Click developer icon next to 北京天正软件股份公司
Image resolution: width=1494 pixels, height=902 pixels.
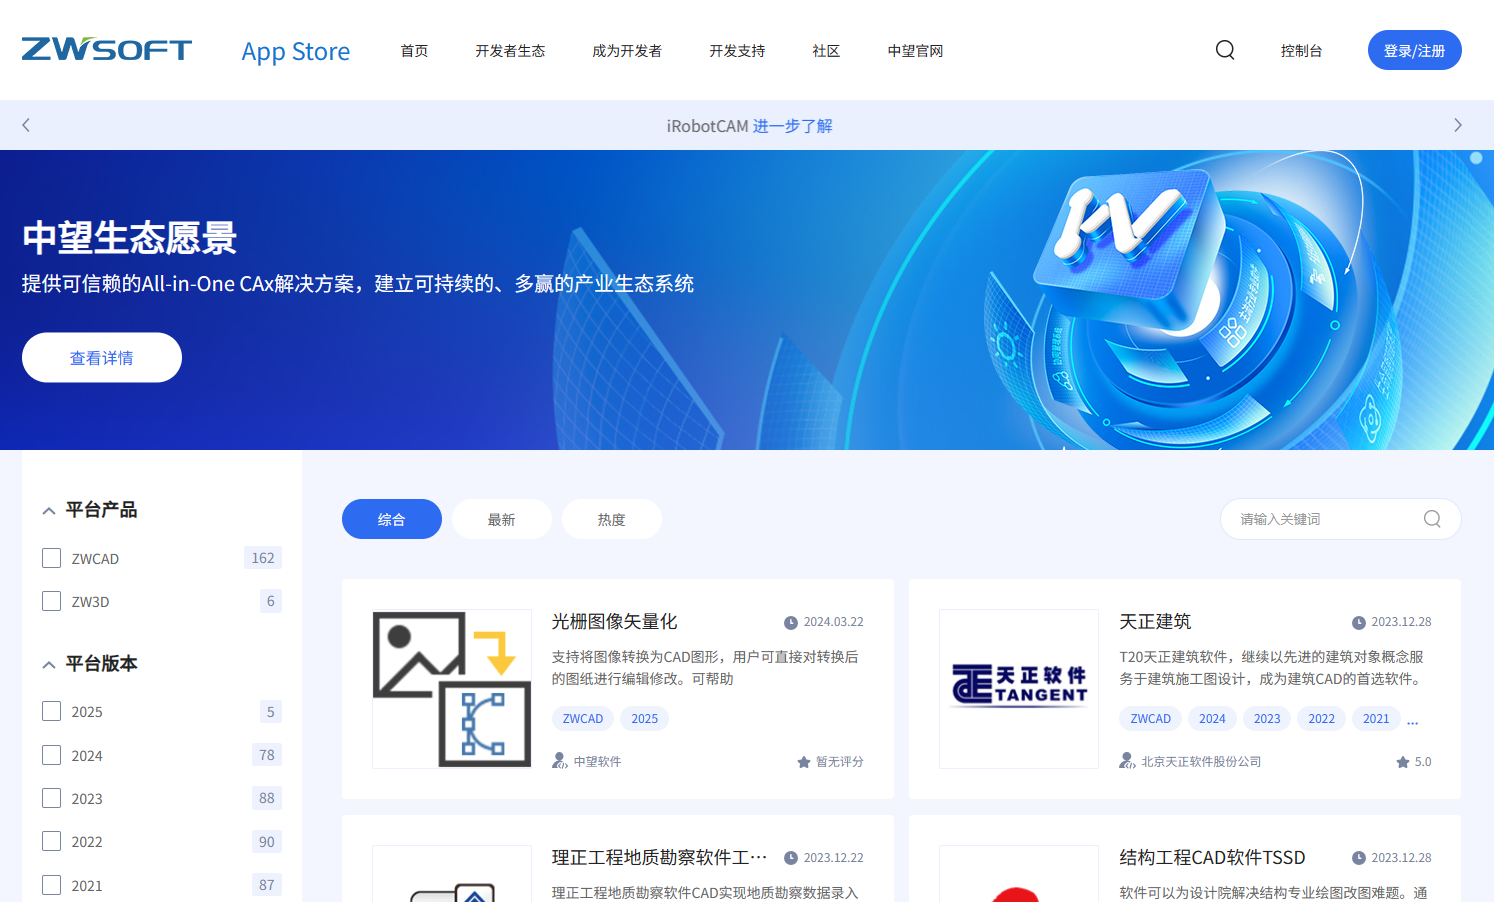1127,761
